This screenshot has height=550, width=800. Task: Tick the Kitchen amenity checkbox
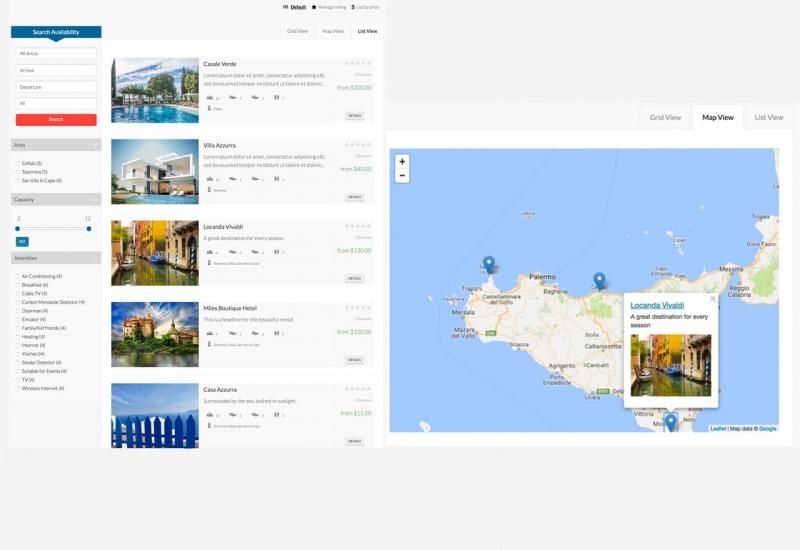pyautogui.click(x=18, y=354)
